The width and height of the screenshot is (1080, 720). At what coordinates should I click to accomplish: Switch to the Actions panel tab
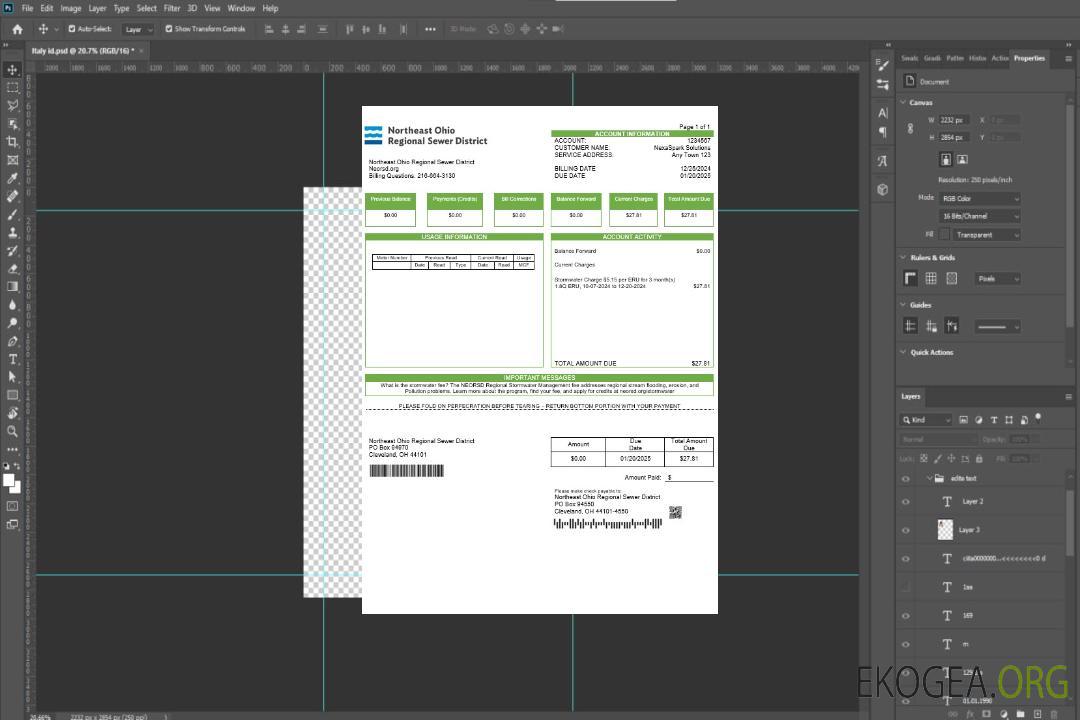pyautogui.click(x=999, y=58)
